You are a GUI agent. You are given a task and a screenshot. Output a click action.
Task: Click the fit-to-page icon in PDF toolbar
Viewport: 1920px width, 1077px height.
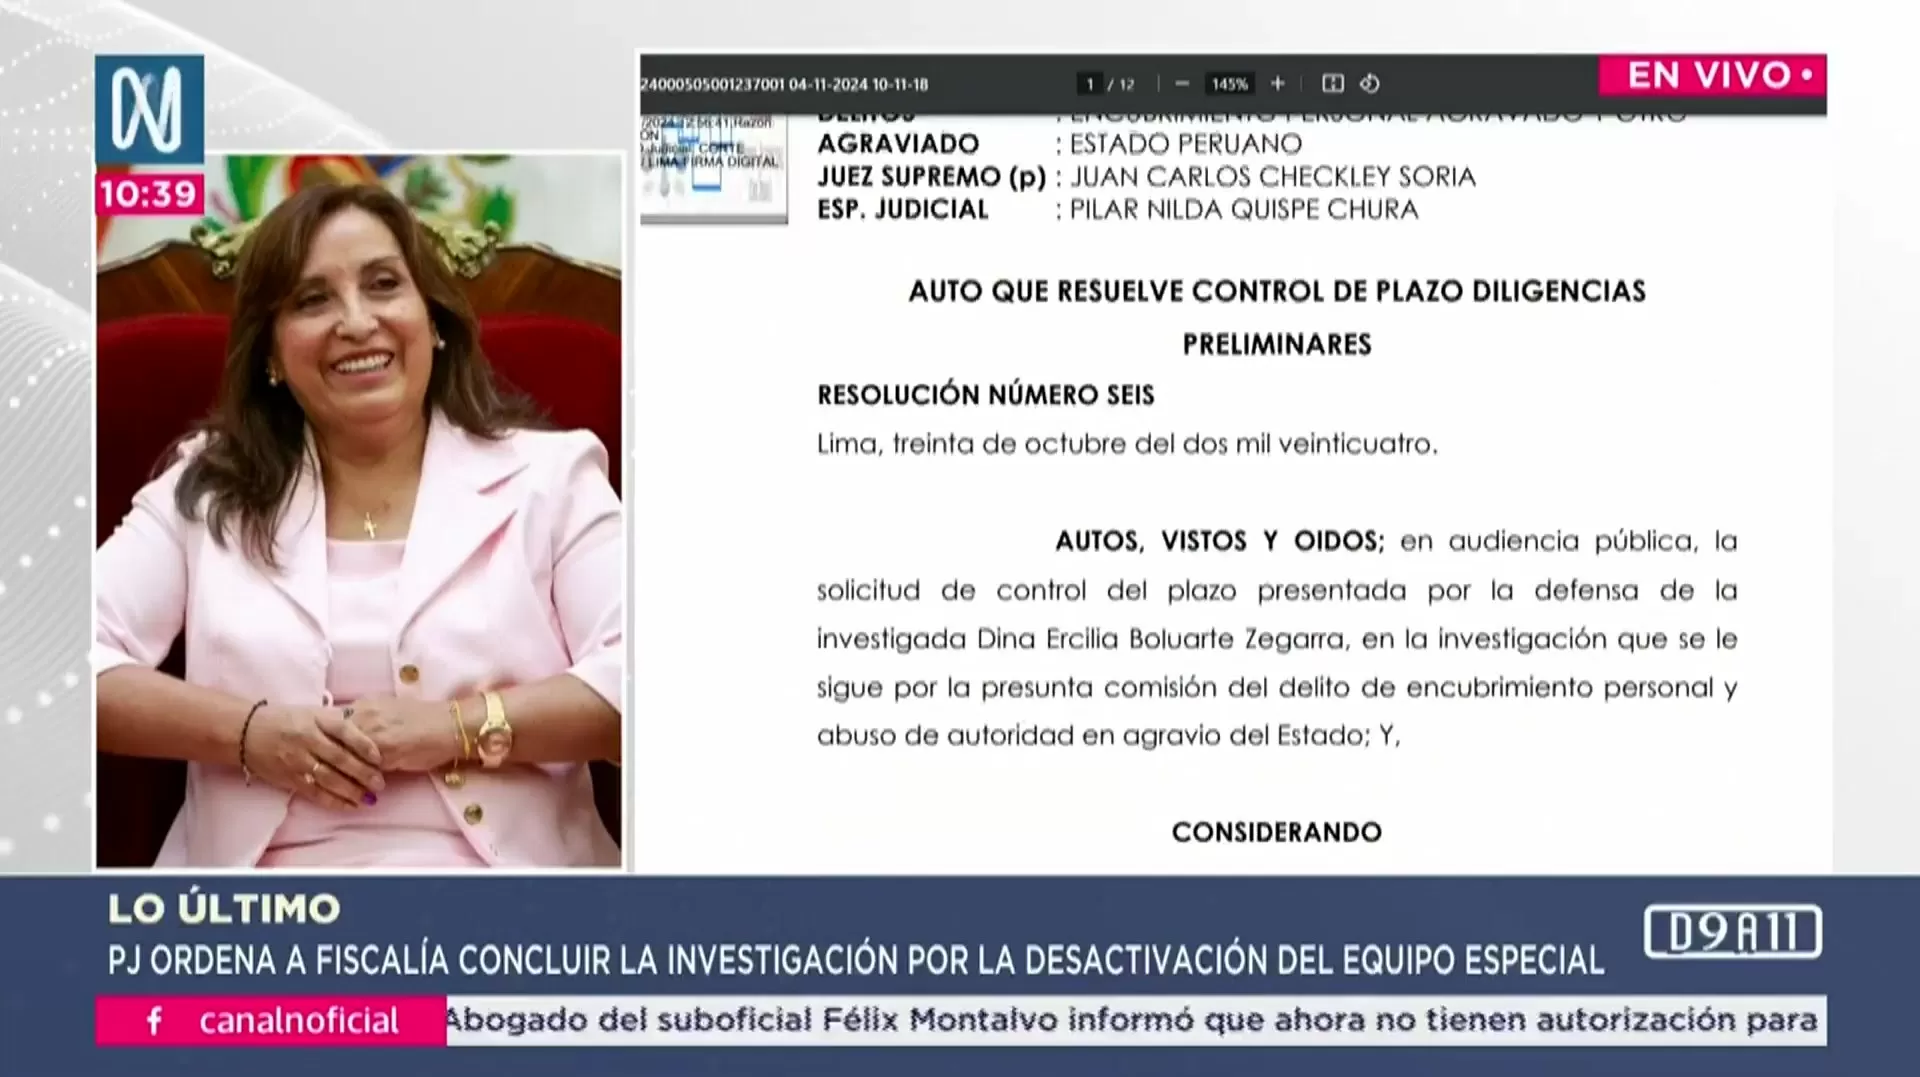pos(1332,84)
